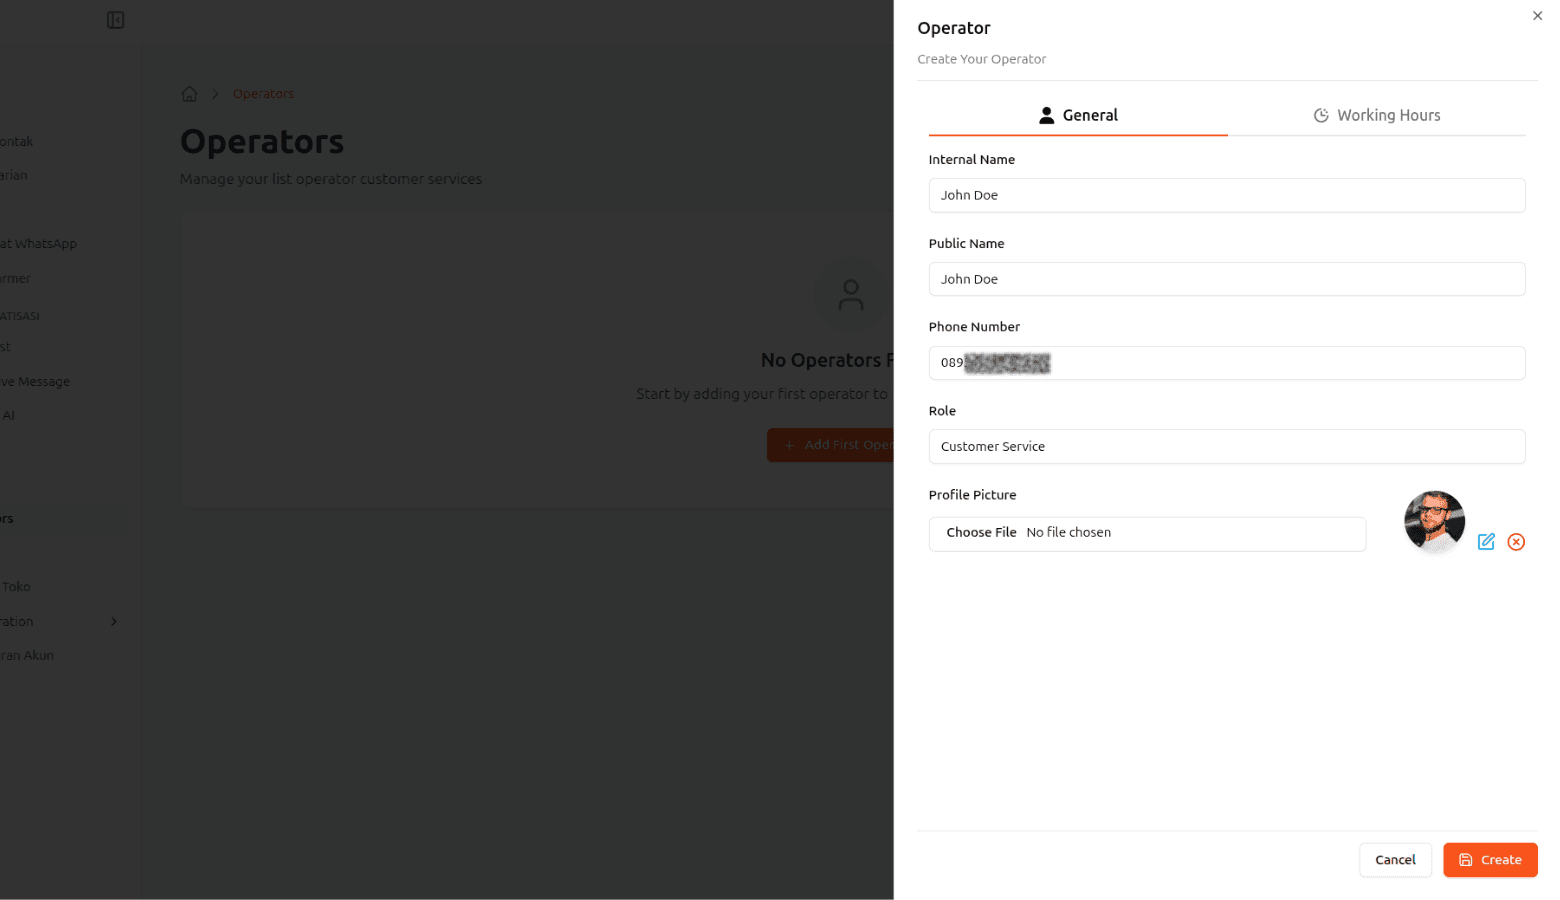The width and height of the screenshot is (1560, 900).
Task: Cancel the operator creation
Action: click(1394, 860)
